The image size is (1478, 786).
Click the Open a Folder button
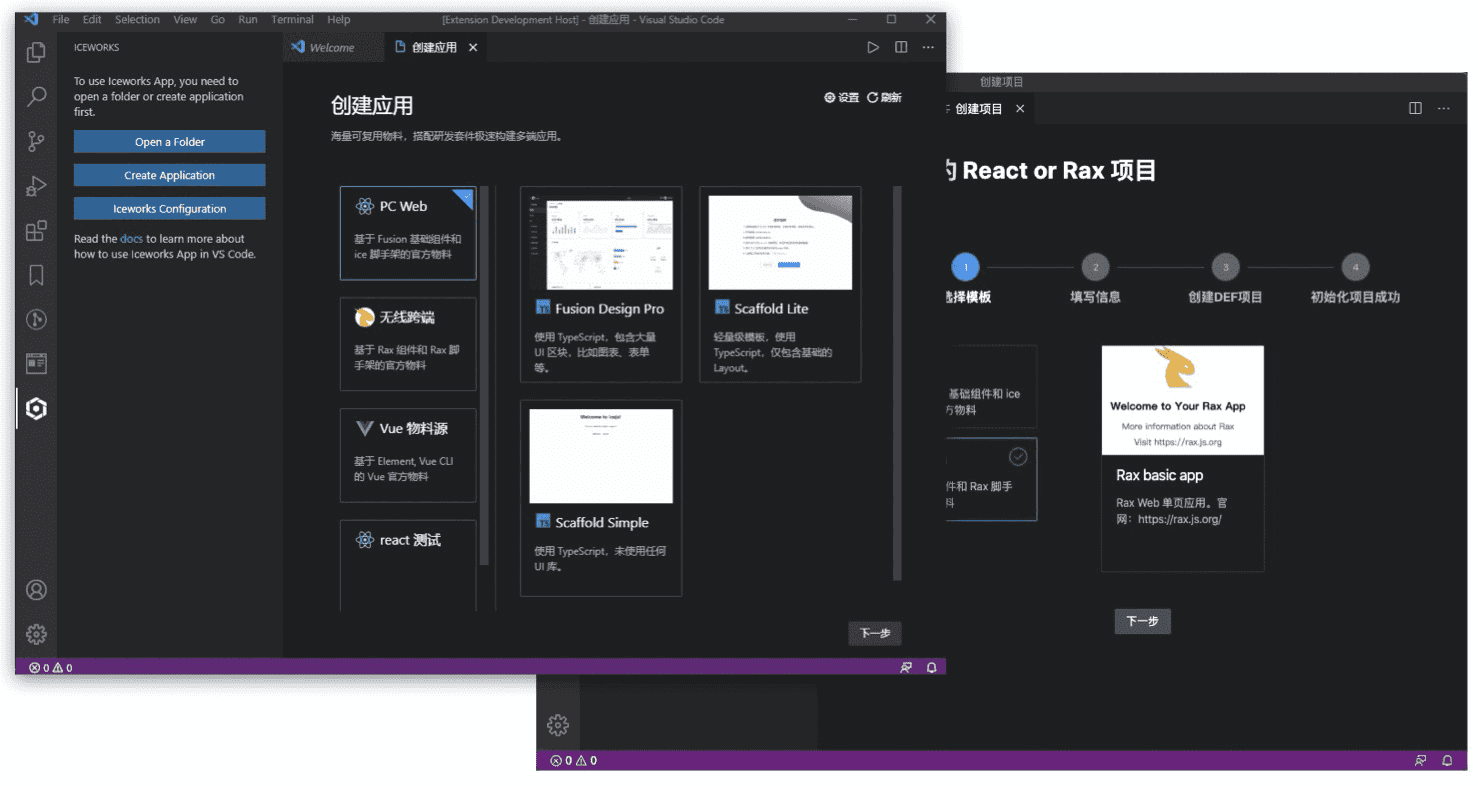point(169,142)
